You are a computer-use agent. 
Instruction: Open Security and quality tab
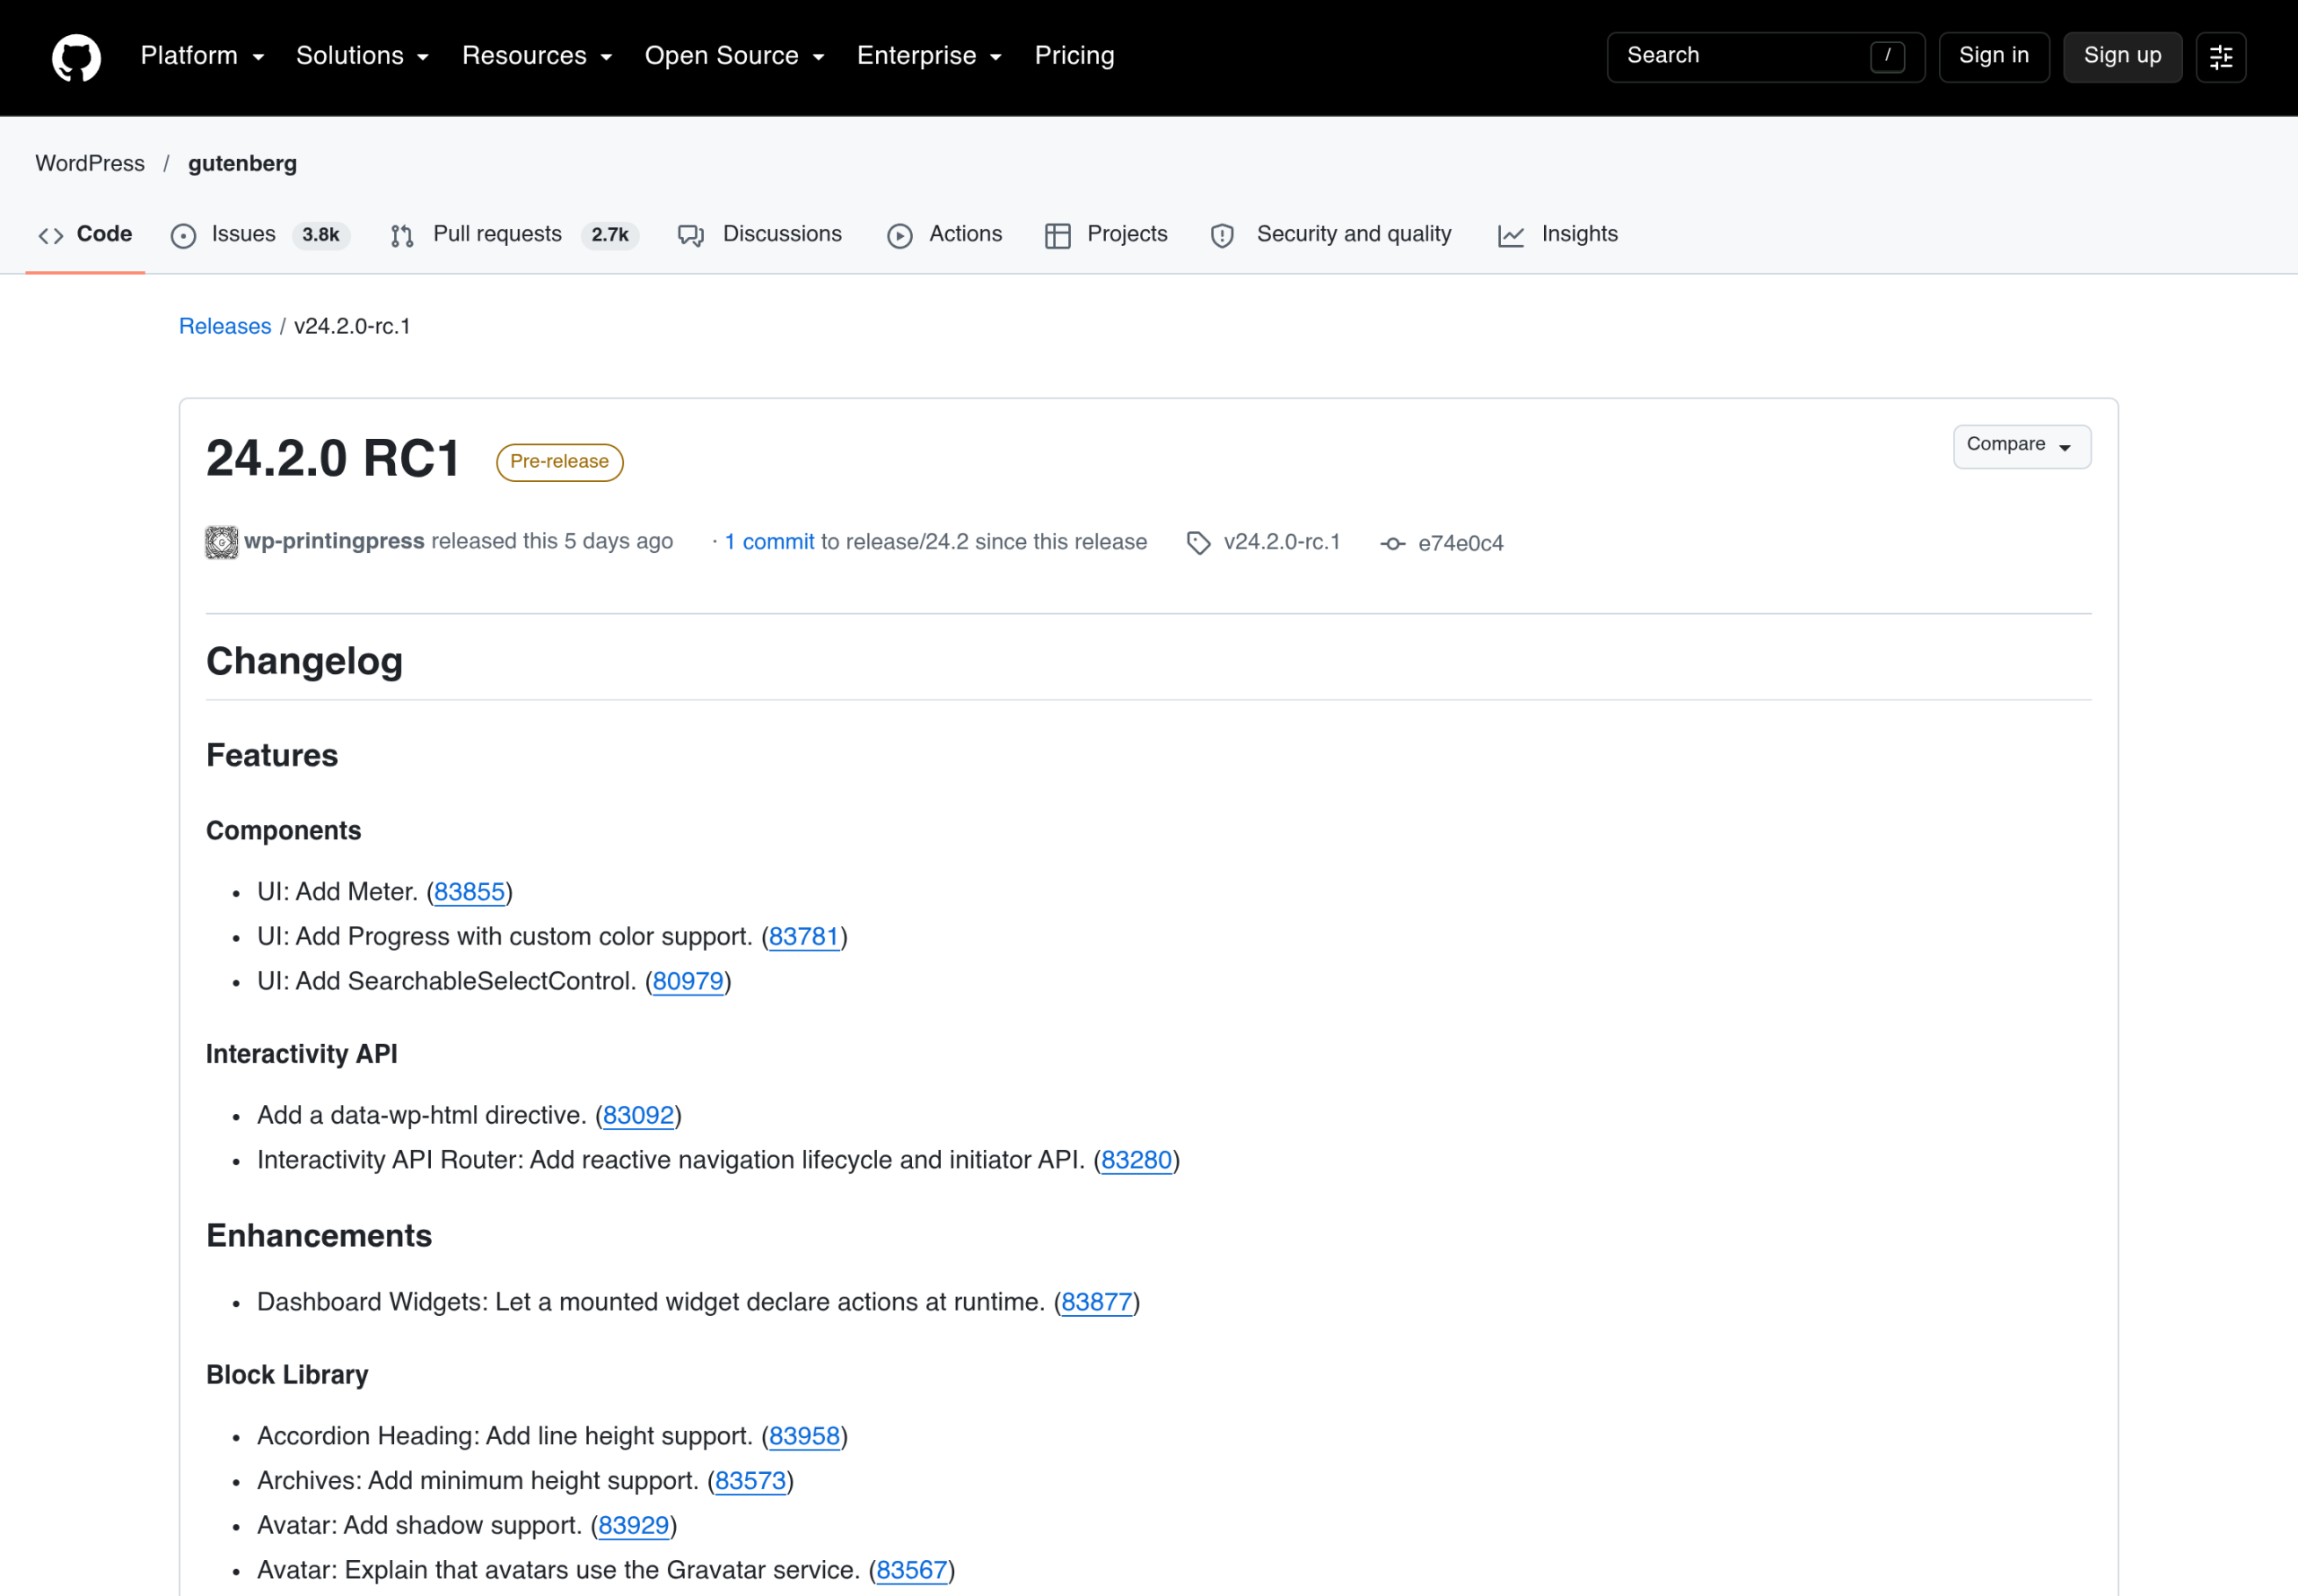pos(1331,235)
